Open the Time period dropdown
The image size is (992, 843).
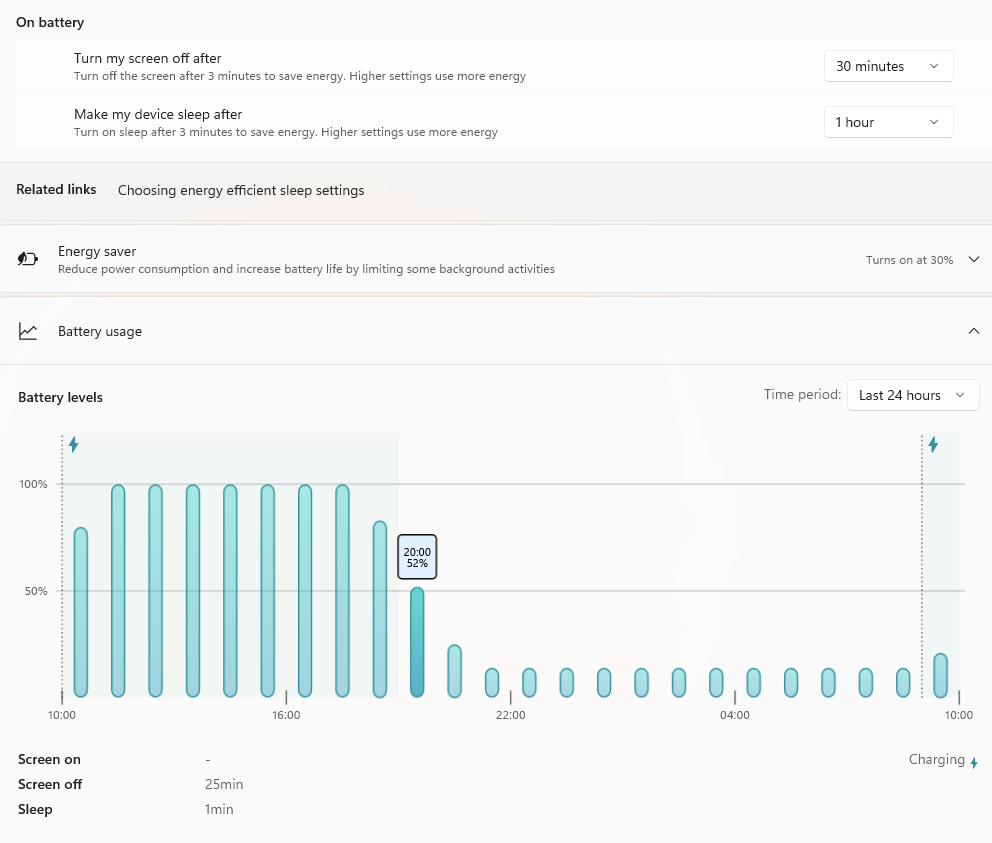[912, 395]
